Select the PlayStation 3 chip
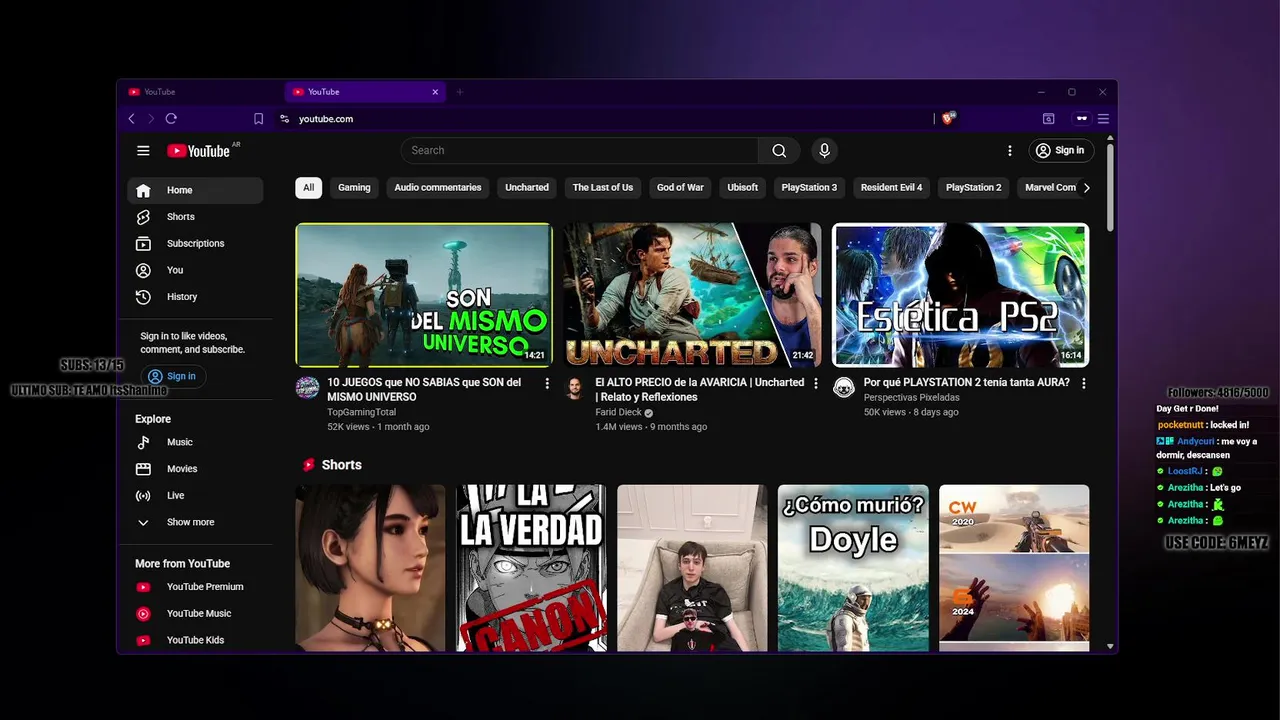The image size is (1280, 720). (x=809, y=188)
